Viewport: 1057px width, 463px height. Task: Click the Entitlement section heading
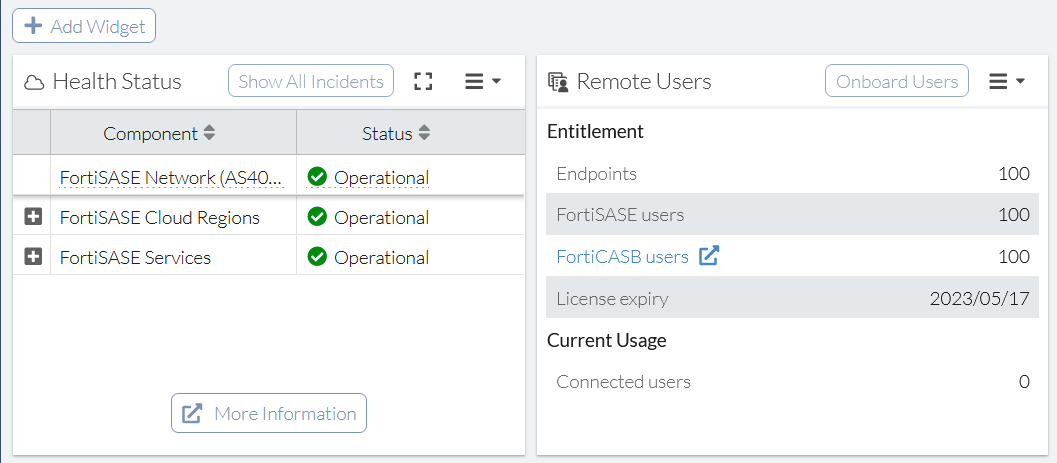(x=595, y=131)
